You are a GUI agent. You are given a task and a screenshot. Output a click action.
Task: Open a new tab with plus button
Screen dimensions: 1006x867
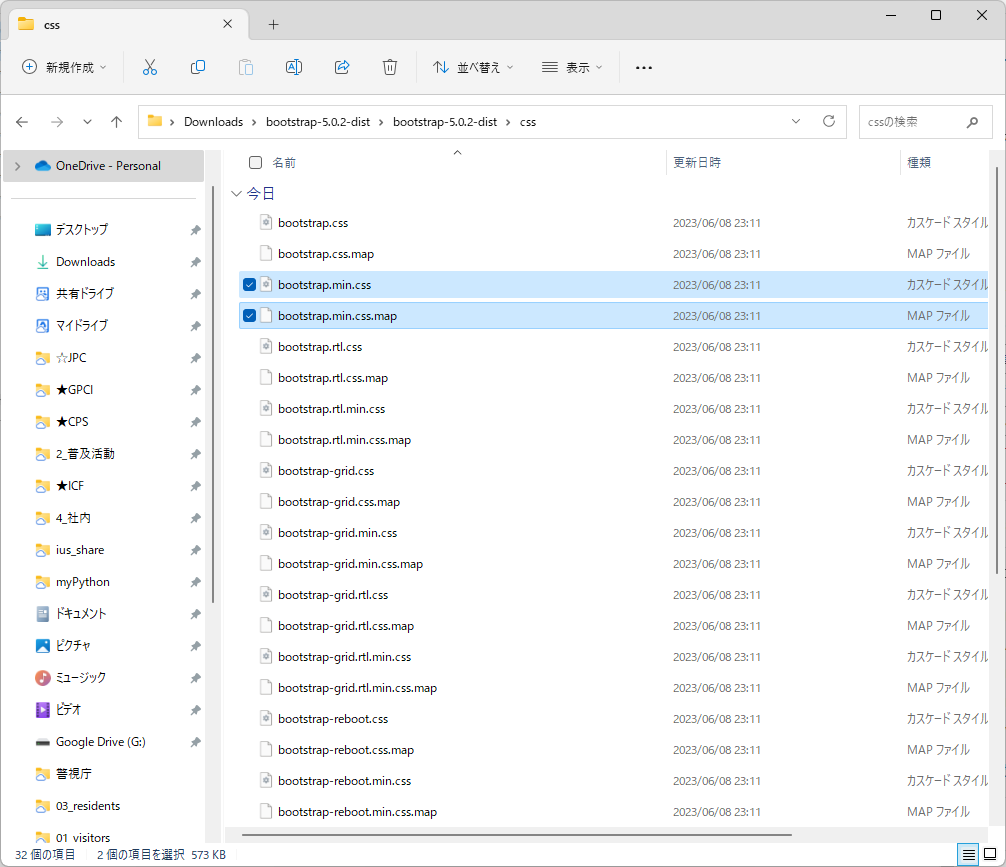pos(273,25)
